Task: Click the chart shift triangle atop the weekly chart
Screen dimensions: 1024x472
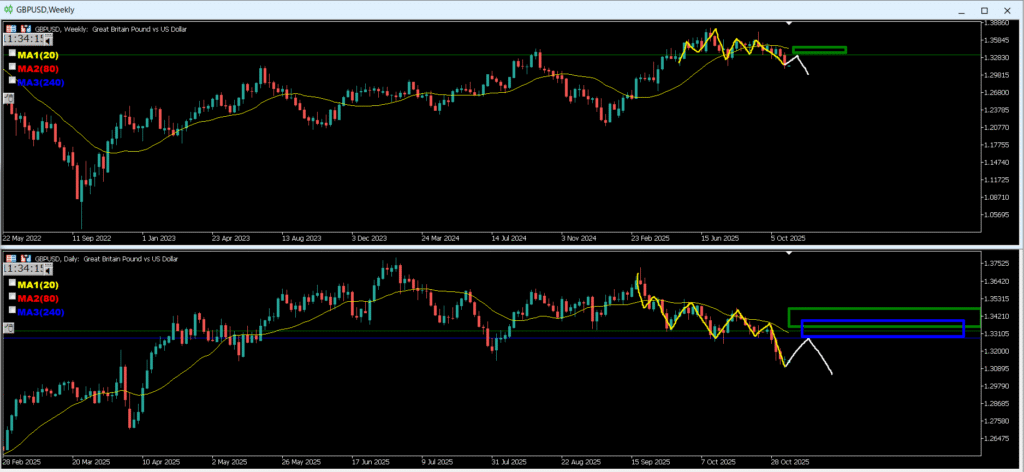Action: pyautogui.click(x=789, y=22)
